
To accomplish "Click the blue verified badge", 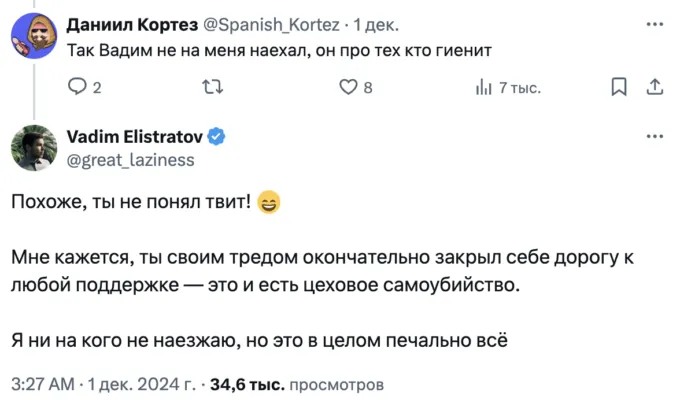I will coord(215,137).
